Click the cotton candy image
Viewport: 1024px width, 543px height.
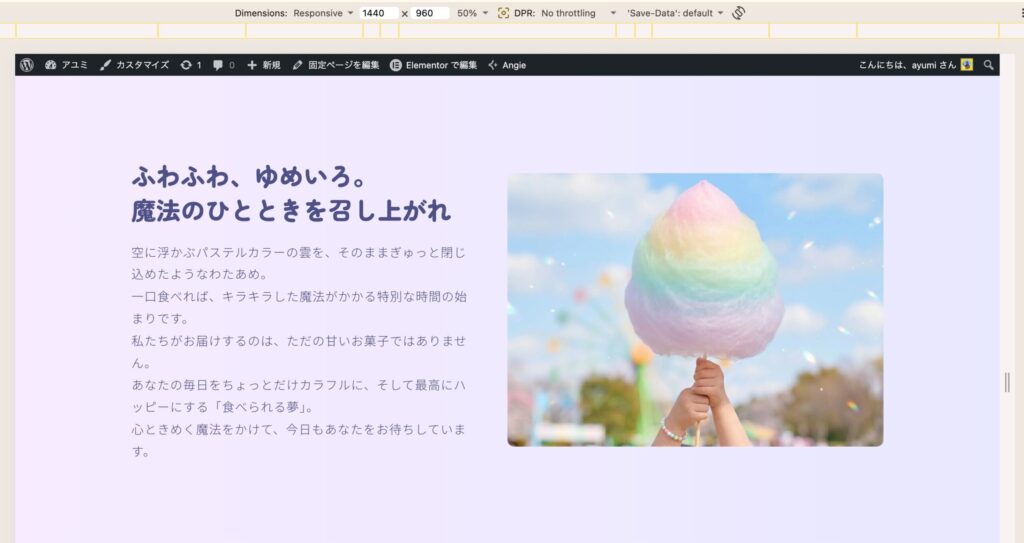point(695,310)
